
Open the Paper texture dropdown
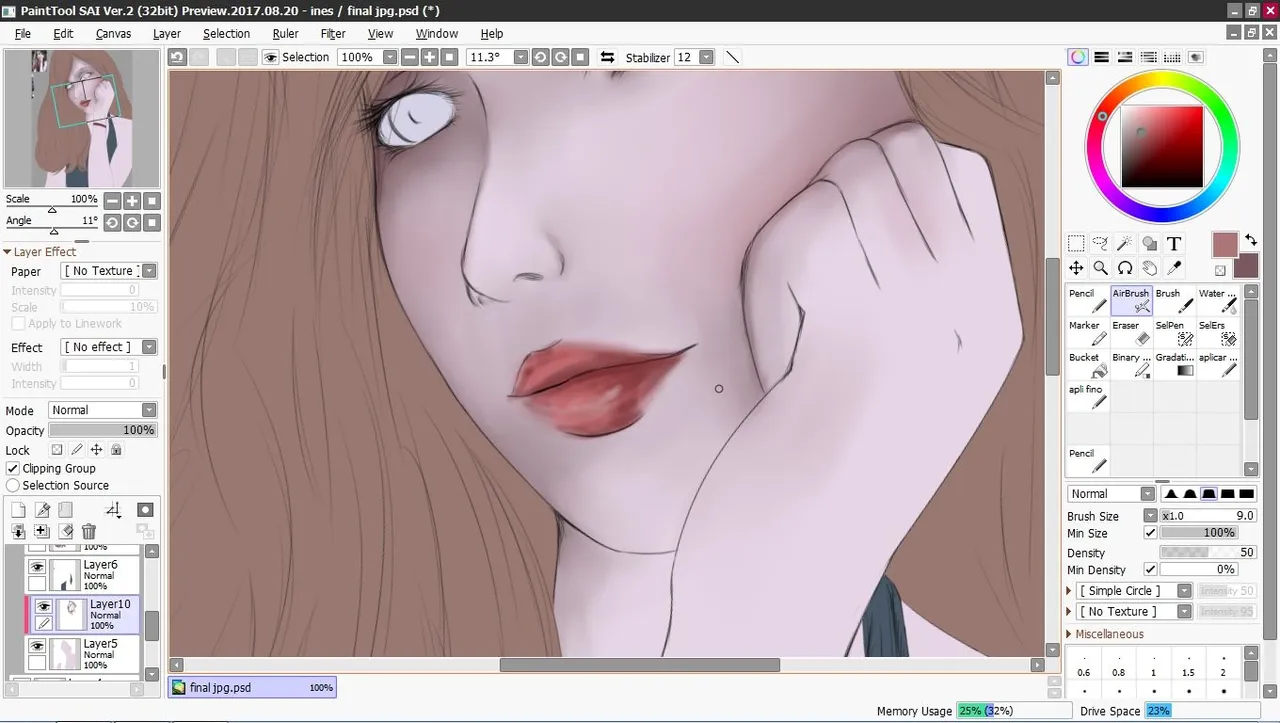(x=109, y=271)
